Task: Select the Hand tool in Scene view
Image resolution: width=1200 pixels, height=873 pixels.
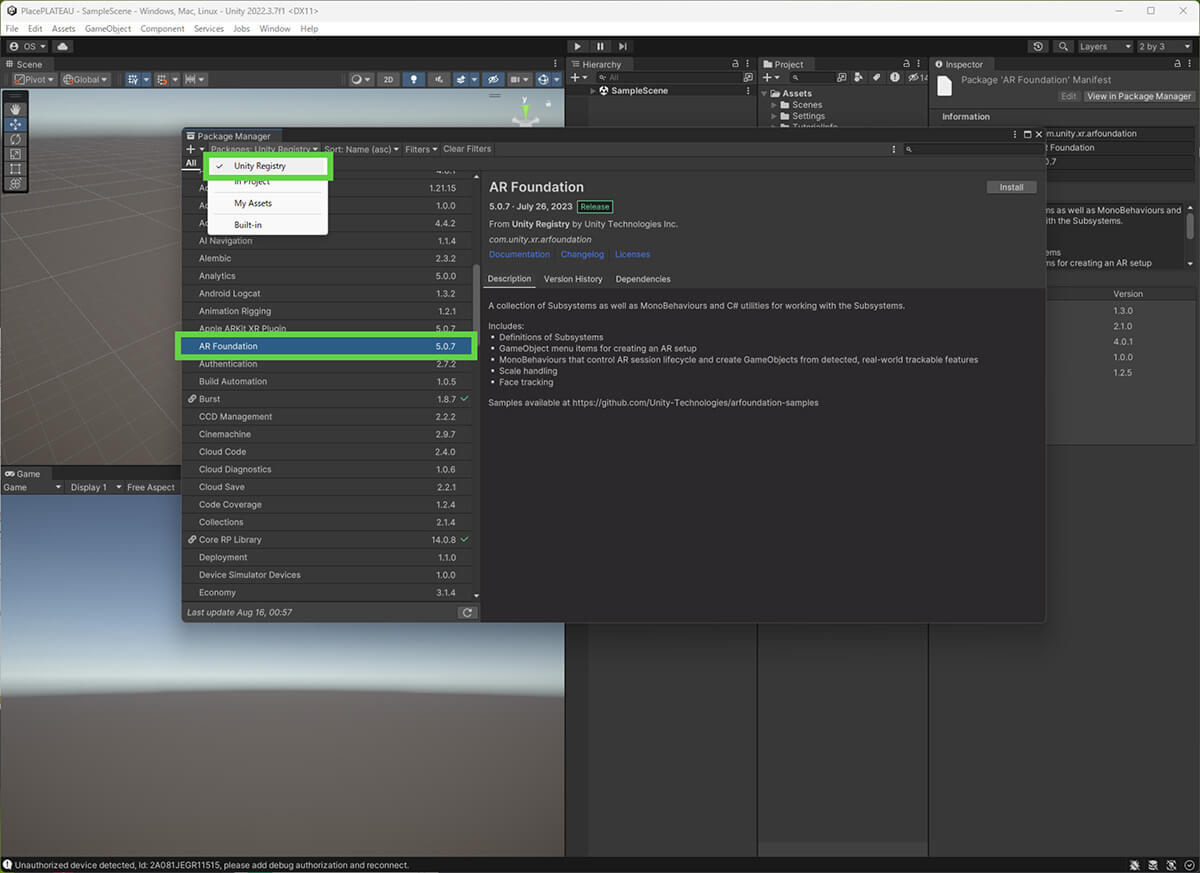Action: pyautogui.click(x=15, y=109)
